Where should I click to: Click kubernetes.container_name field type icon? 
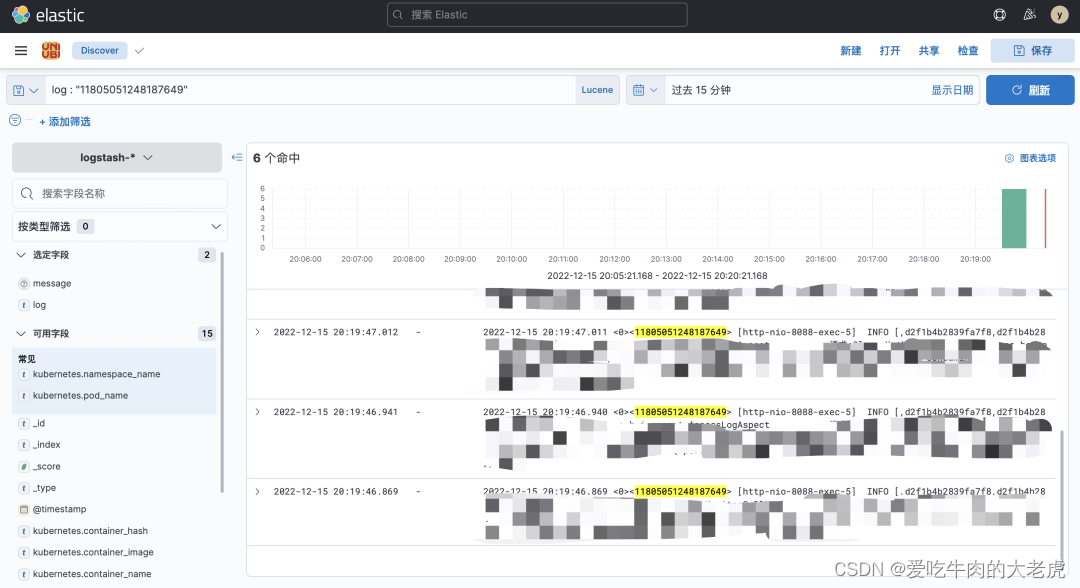[x=24, y=574]
